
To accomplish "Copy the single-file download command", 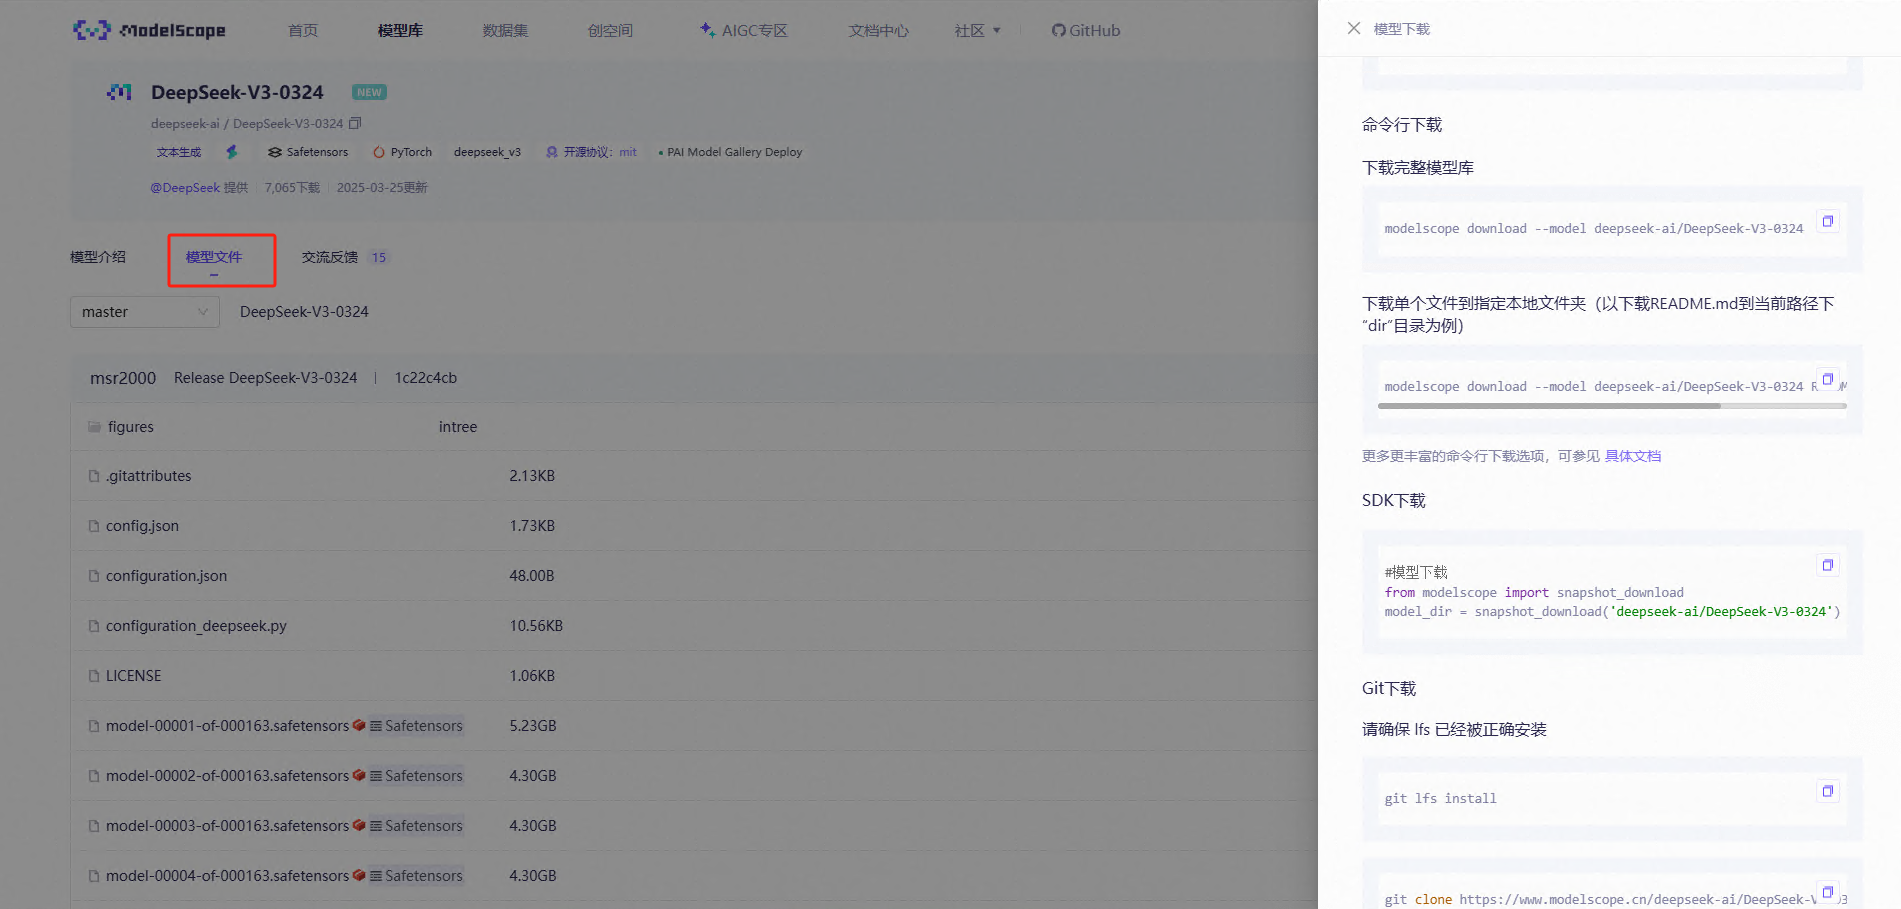I will (1827, 380).
